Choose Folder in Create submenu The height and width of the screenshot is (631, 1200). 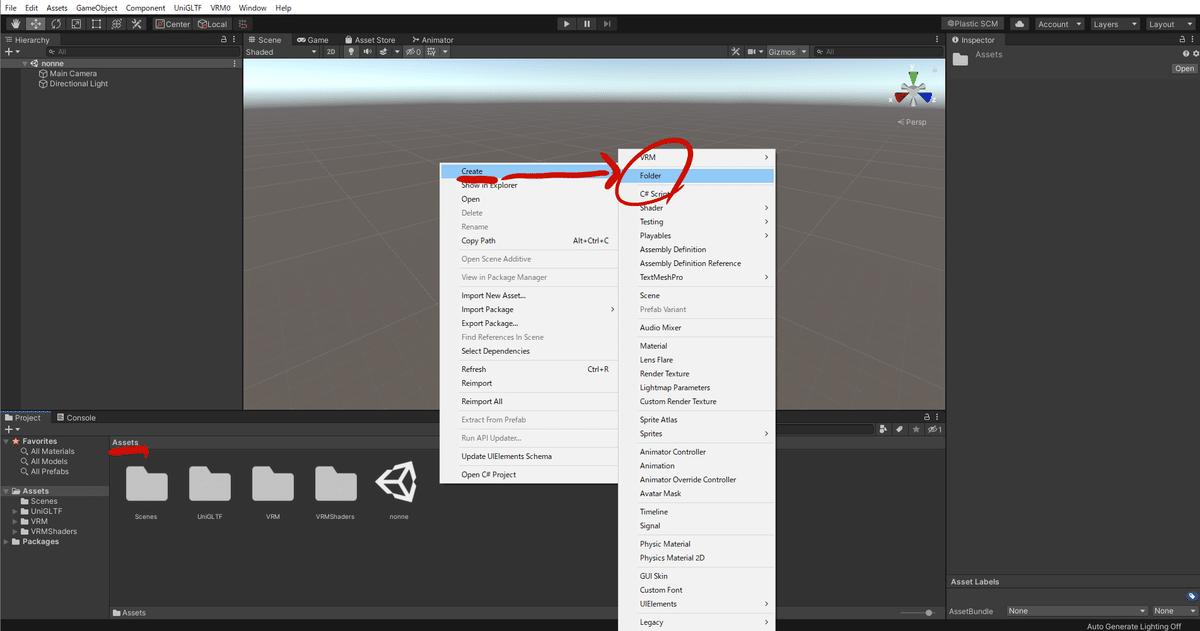coord(696,176)
